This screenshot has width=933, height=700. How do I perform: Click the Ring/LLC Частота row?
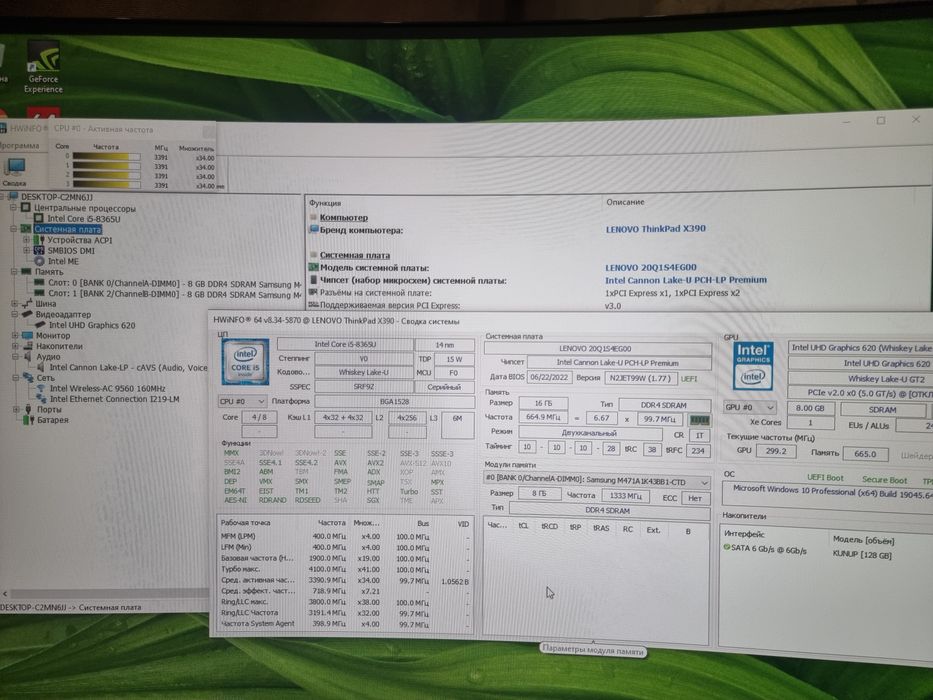click(345, 612)
